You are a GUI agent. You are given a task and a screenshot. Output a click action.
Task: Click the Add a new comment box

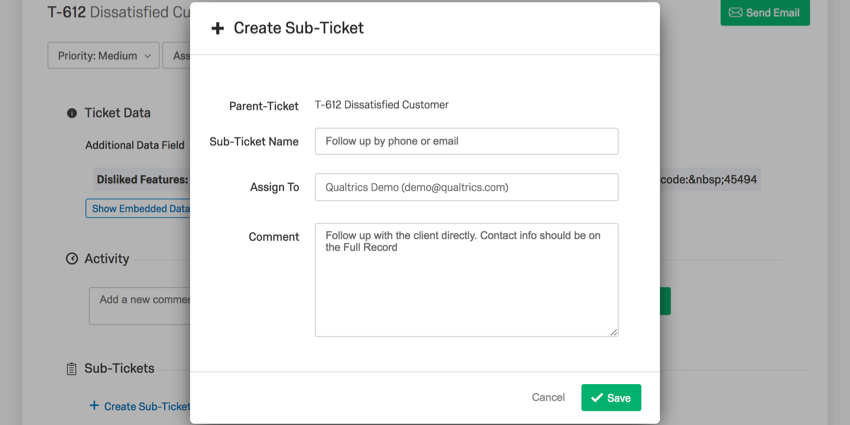click(x=139, y=306)
